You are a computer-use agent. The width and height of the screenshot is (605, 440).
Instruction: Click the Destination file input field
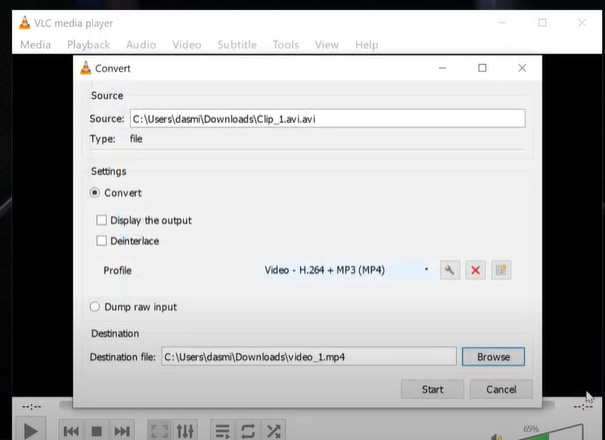click(309, 357)
